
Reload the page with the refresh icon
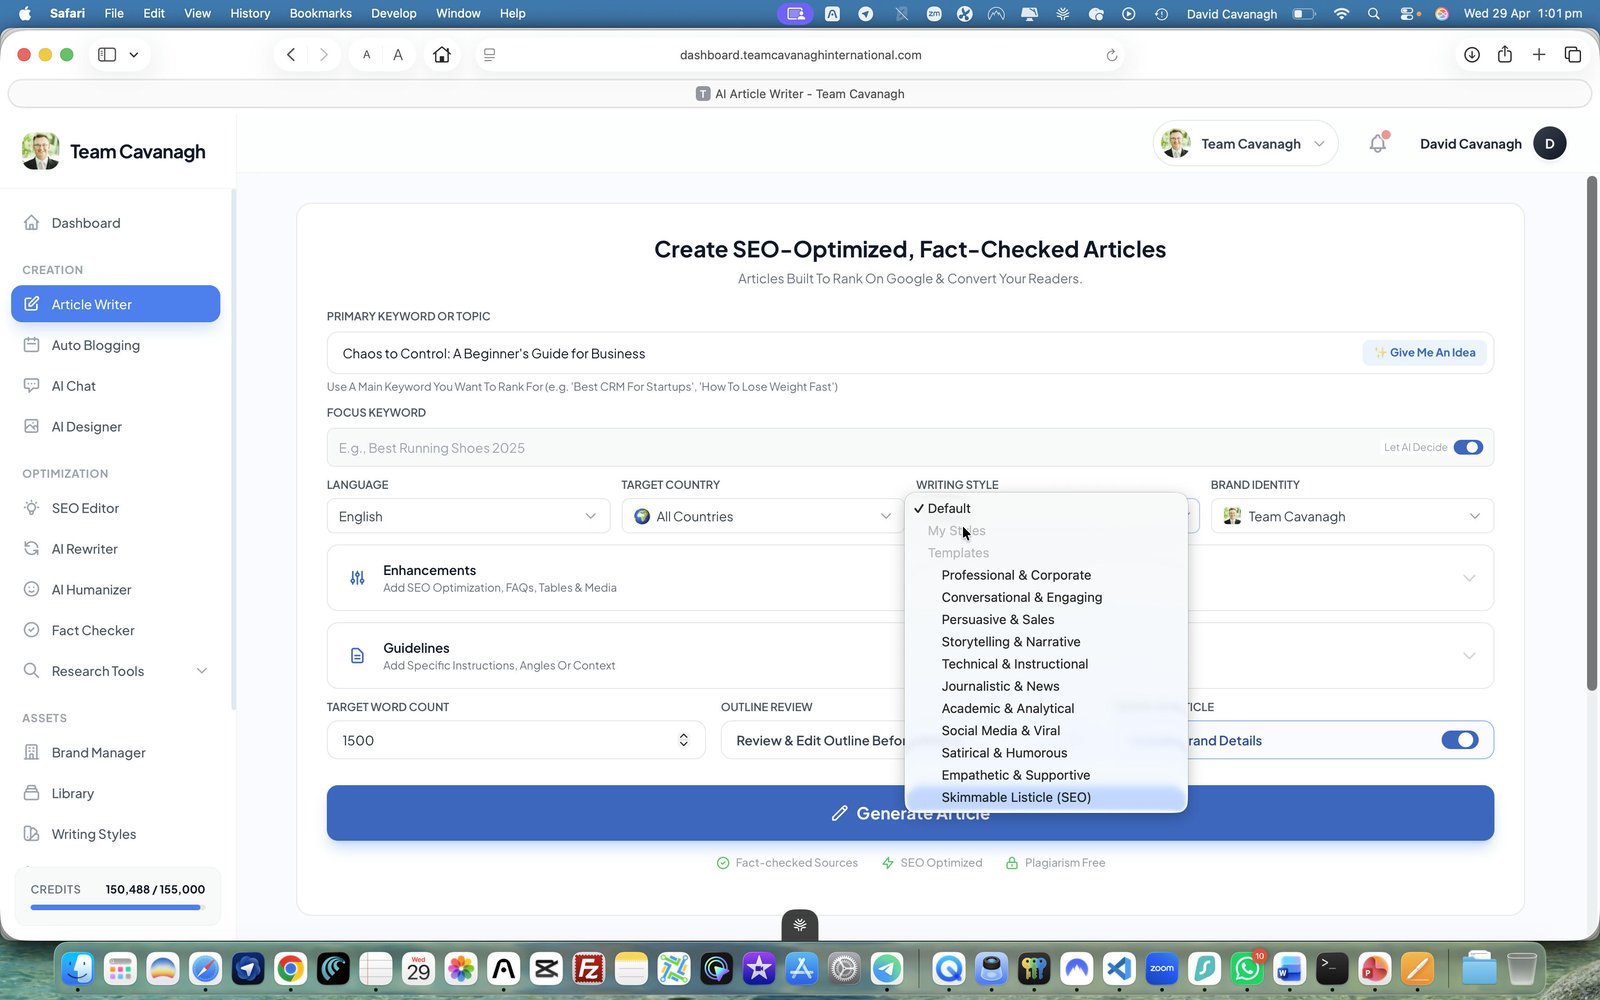1111,55
